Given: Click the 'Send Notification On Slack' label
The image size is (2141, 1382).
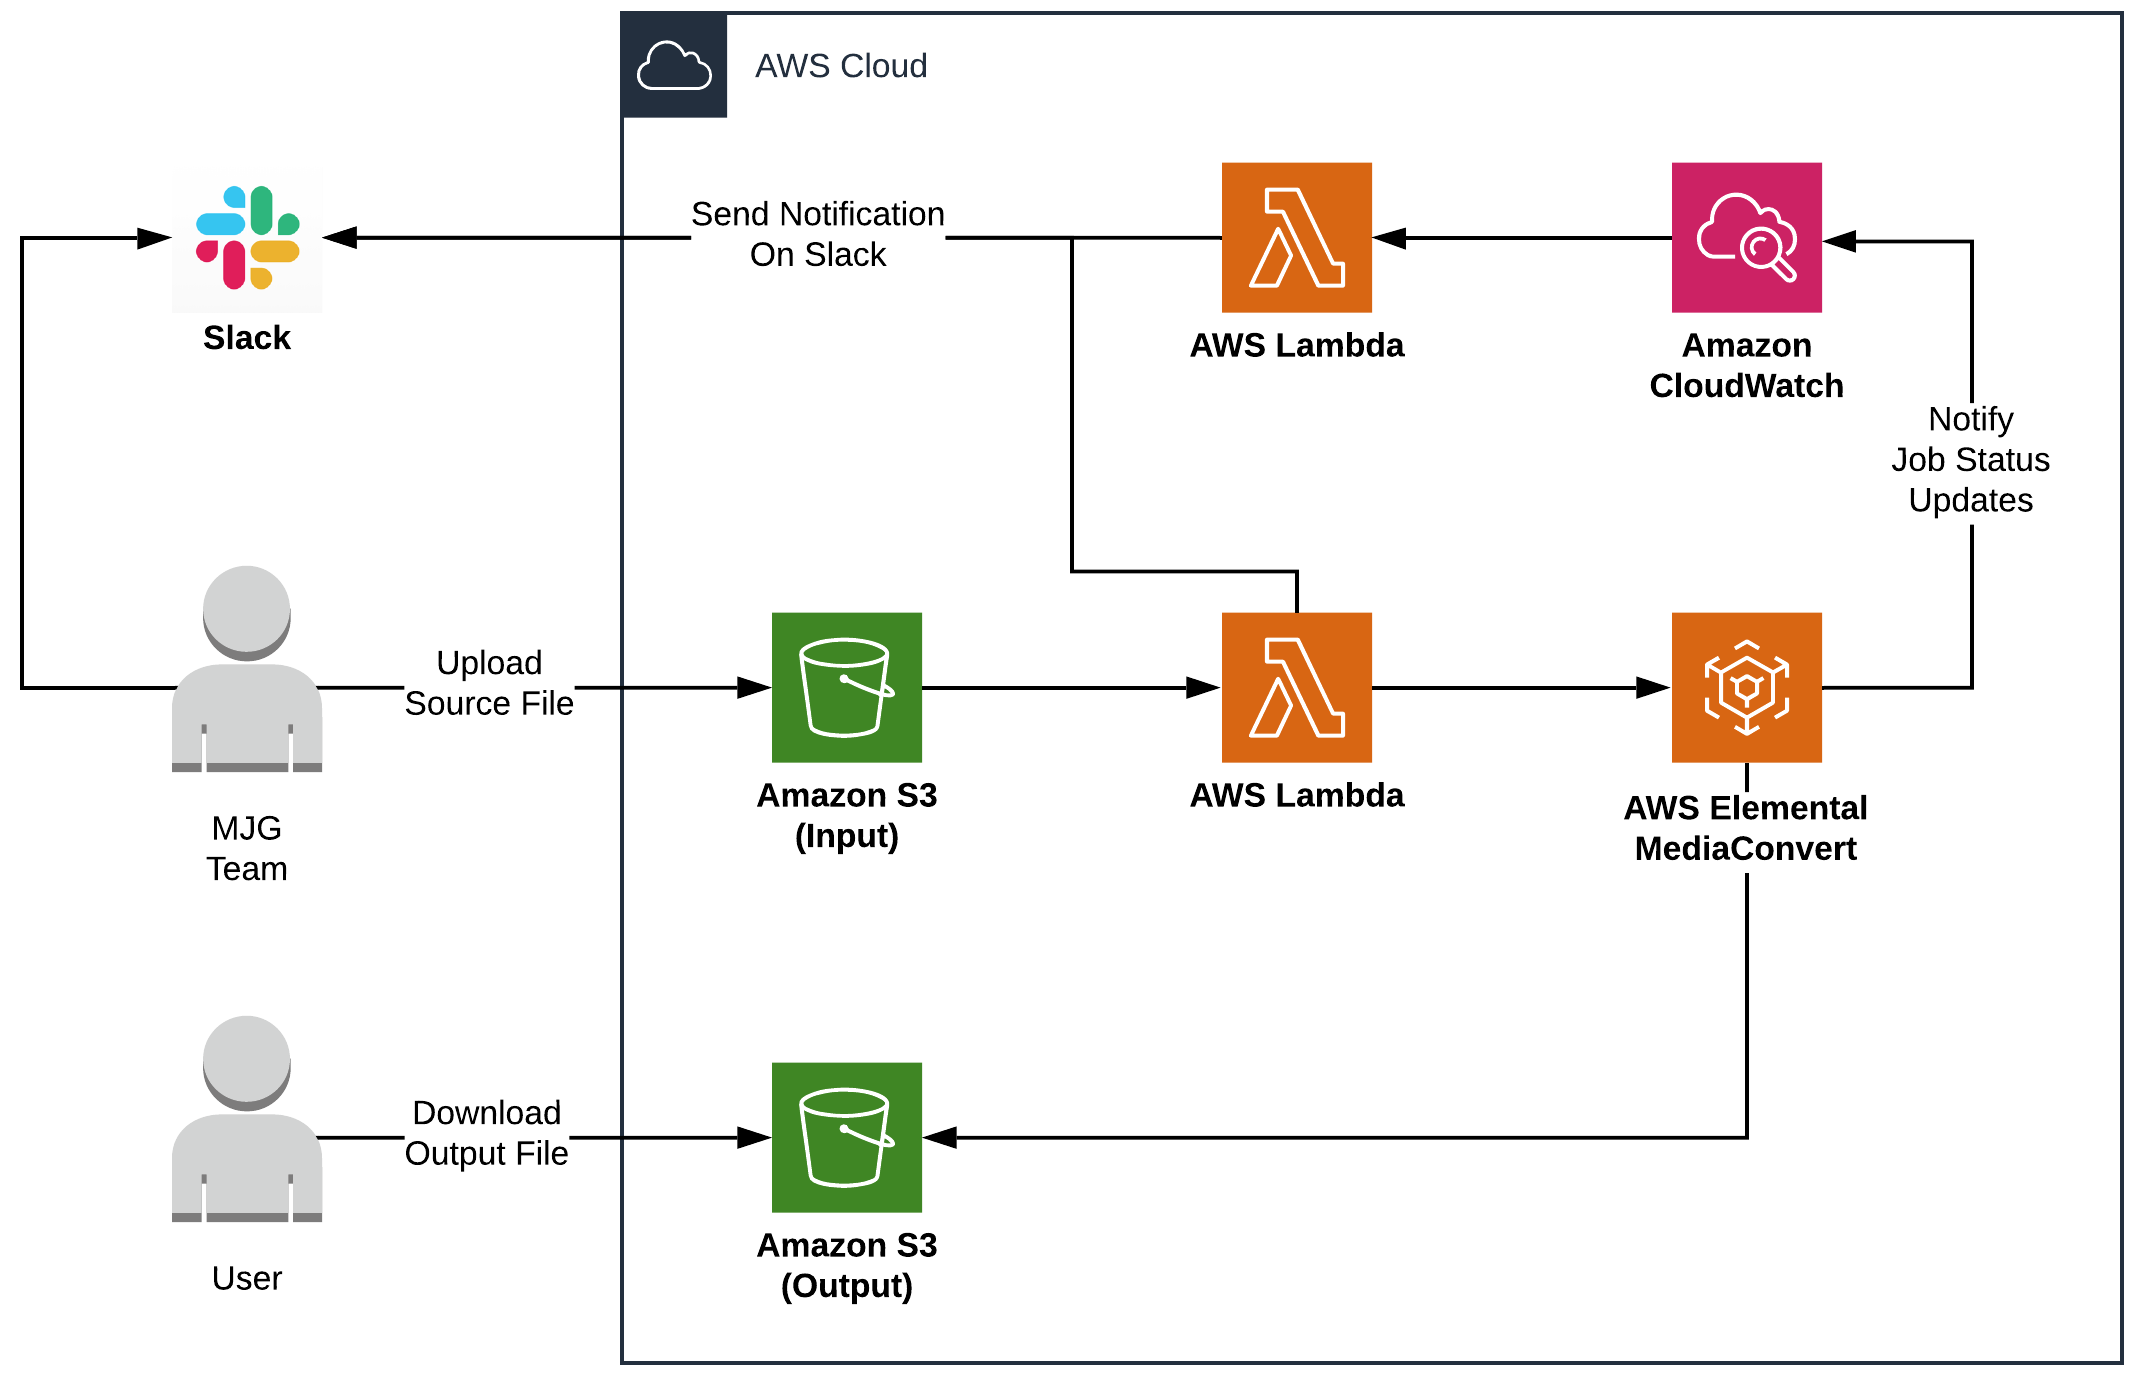Looking at the screenshot, I should [x=818, y=234].
